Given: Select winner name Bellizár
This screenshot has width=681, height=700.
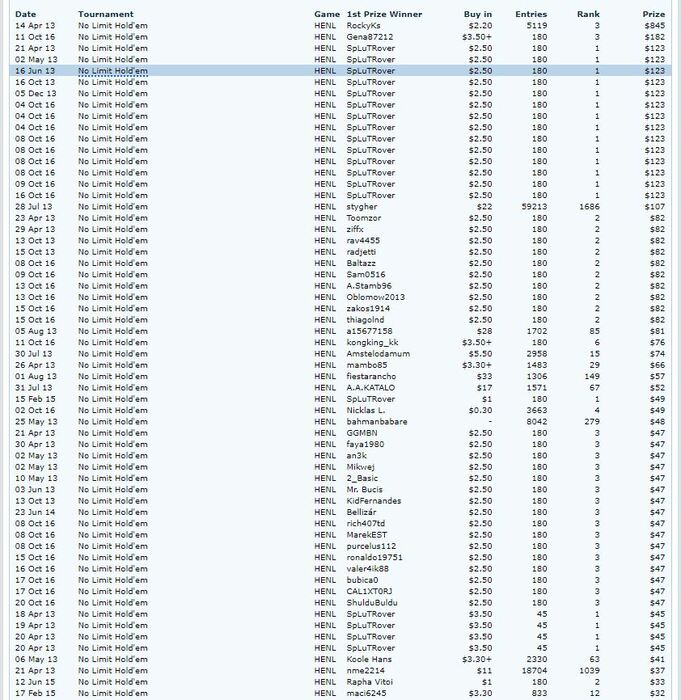Looking at the screenshot, I should coord(361,512).
